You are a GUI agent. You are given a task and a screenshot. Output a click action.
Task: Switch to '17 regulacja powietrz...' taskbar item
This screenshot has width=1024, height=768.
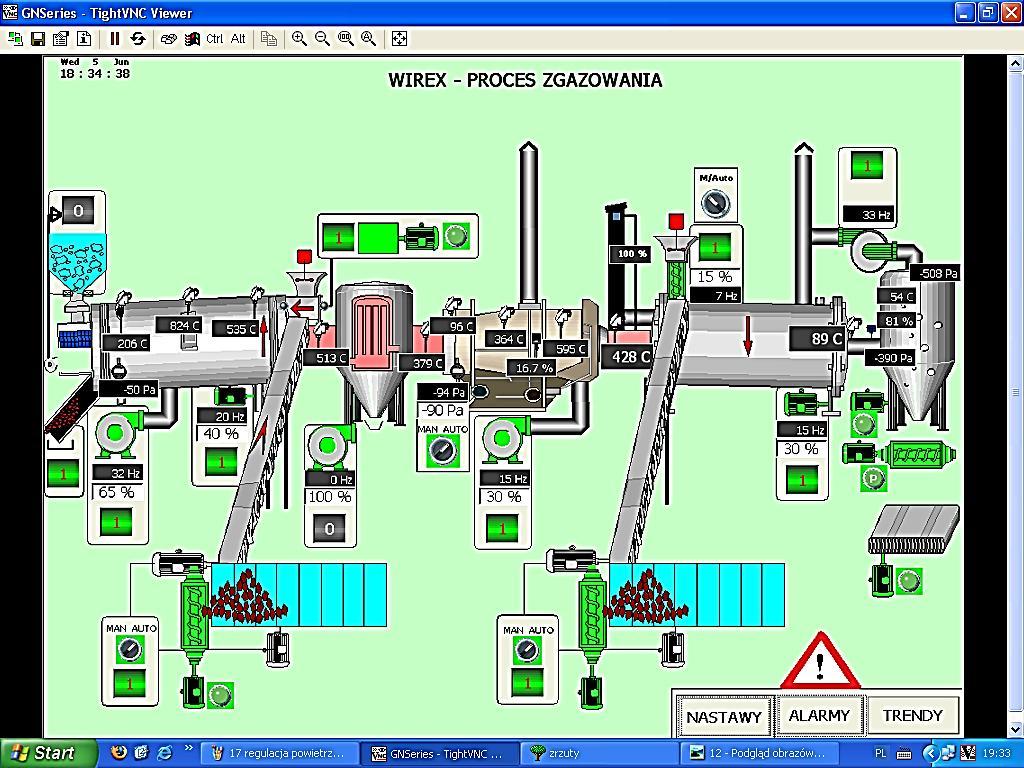click(x=280, y=754)
